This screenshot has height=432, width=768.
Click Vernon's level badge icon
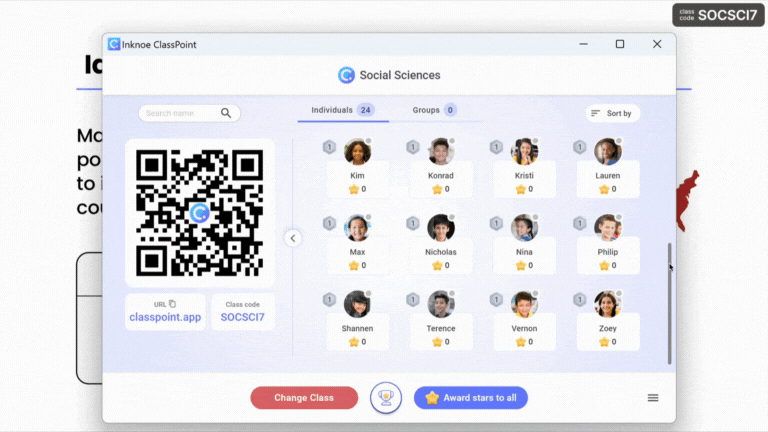coord(496,299)
